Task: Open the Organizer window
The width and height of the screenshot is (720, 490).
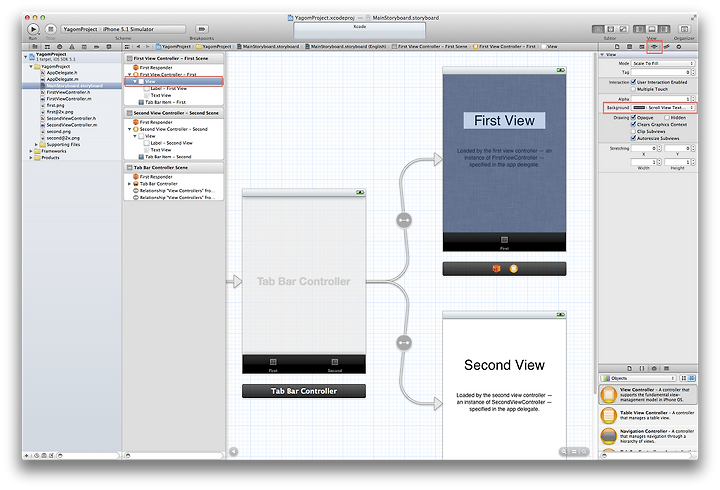Action: (x=684, y=29)
